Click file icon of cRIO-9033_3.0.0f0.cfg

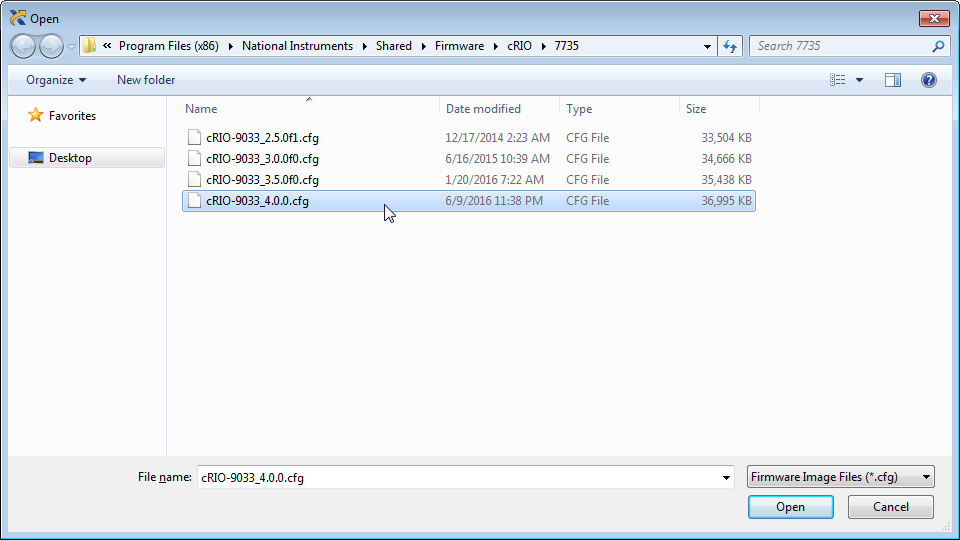click(x=194, y=159)
